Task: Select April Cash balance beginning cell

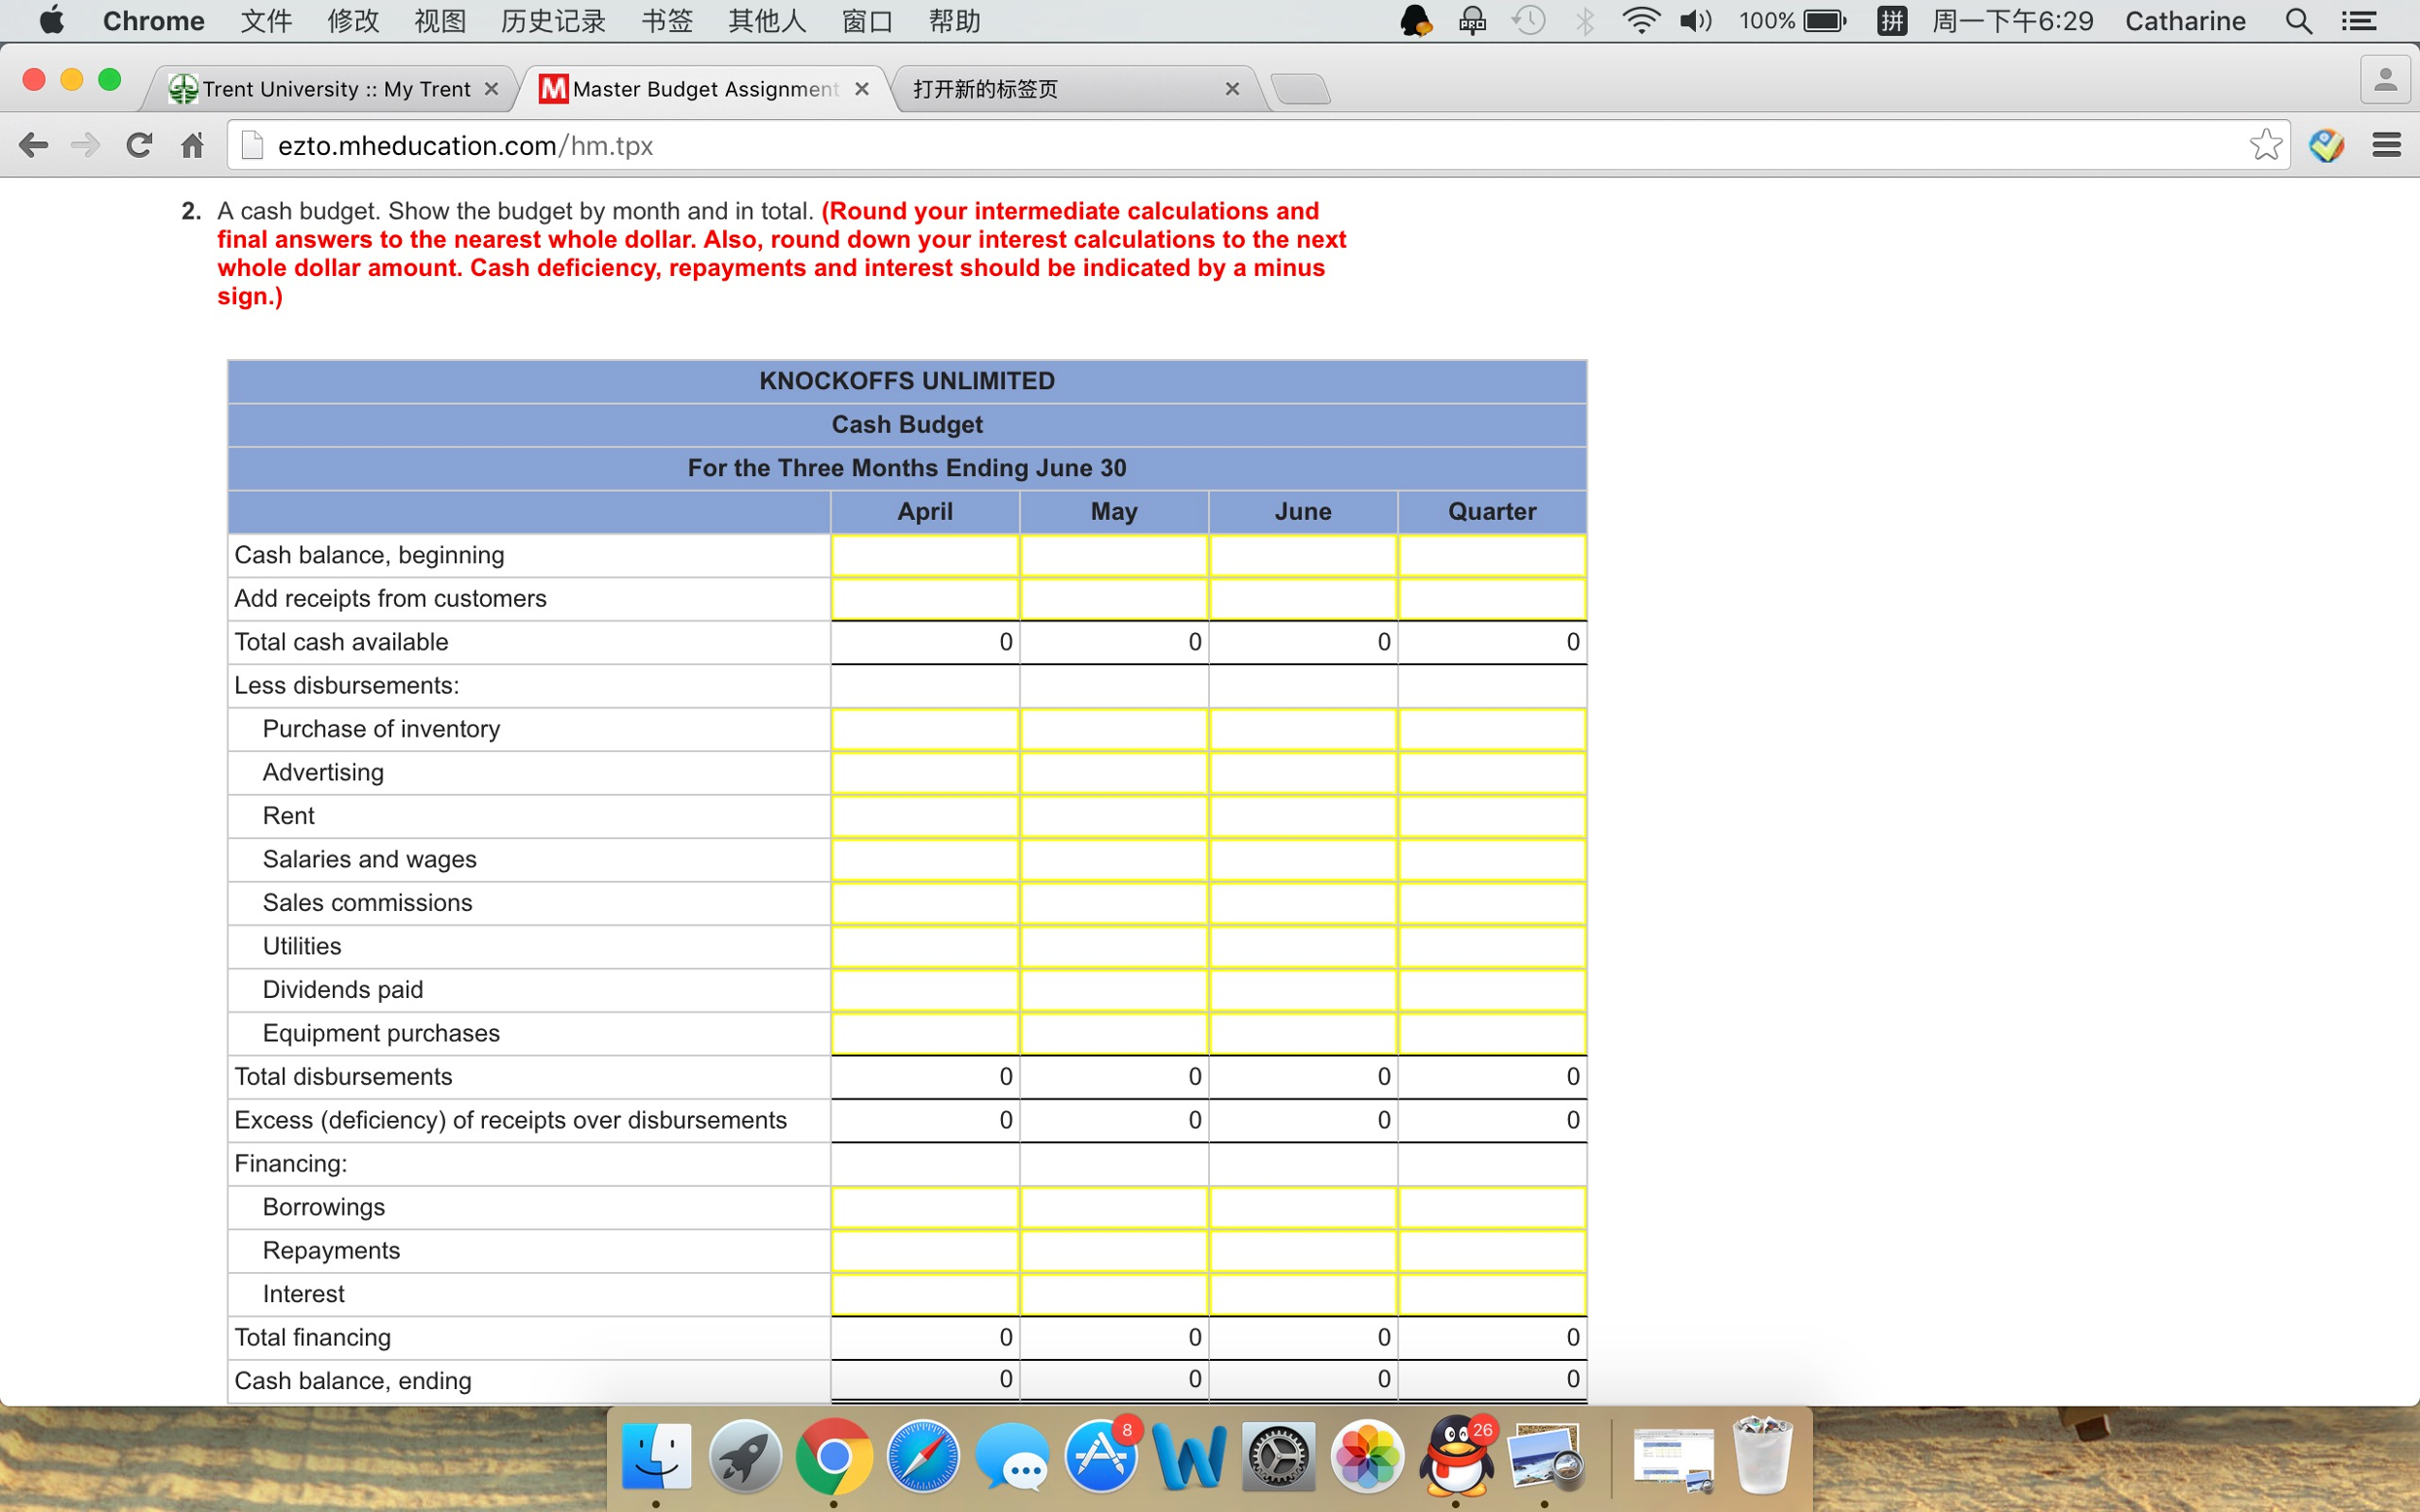Action: click(x=925, y=556)
